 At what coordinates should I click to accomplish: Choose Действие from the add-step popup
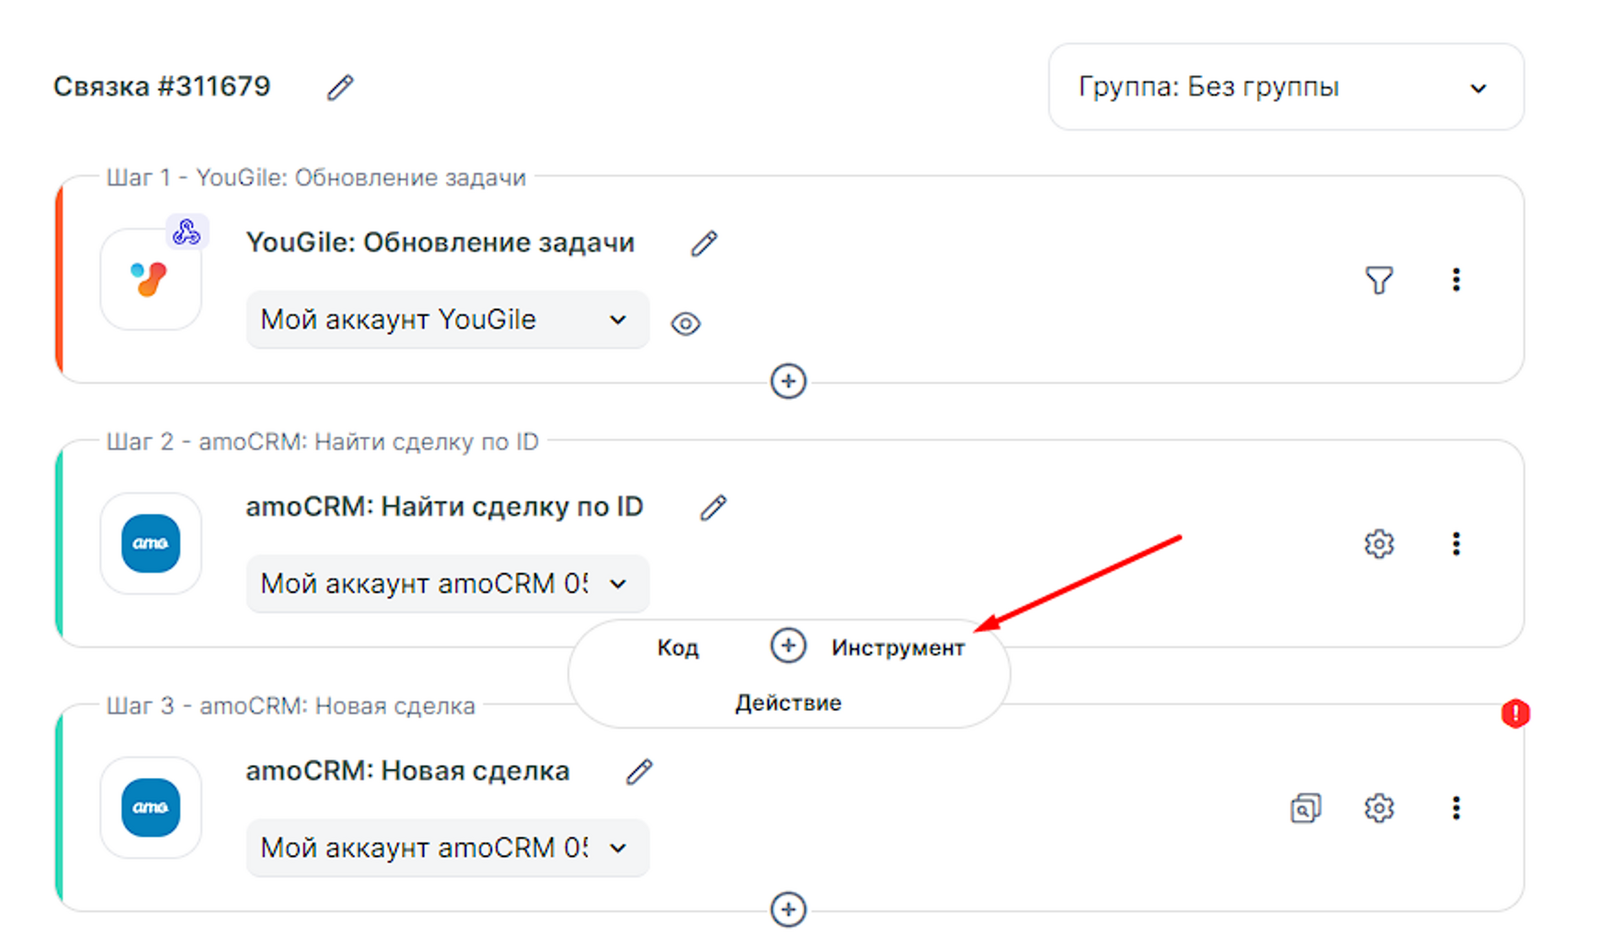[x=788, y=703]
